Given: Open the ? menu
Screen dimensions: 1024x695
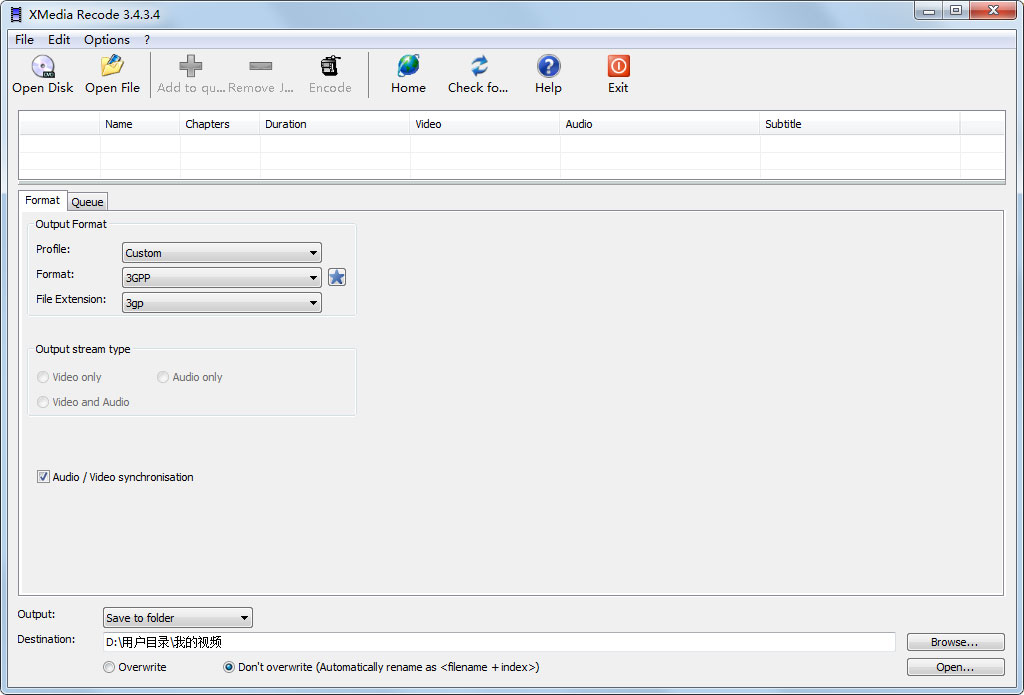Looking at the screenshot, I should click(147, 40).
